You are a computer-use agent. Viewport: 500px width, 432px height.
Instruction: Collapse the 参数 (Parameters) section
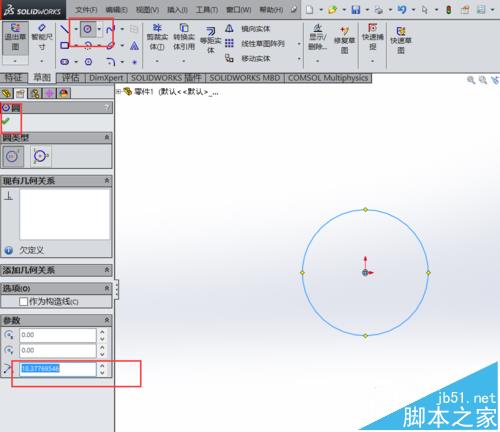pos(107,320)
